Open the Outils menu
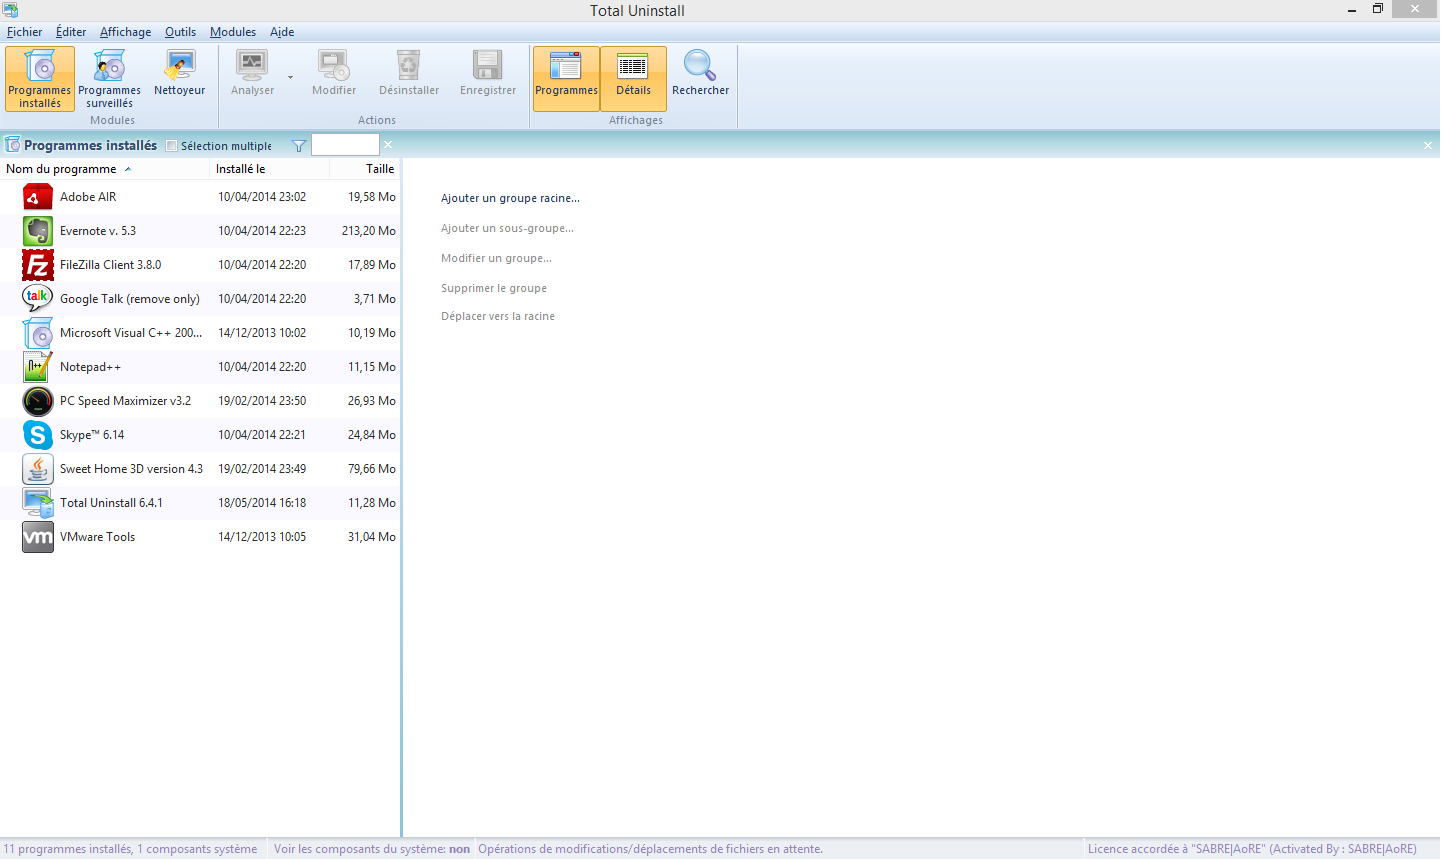The width and height of the screenshot is (1441, 860). 180,32
